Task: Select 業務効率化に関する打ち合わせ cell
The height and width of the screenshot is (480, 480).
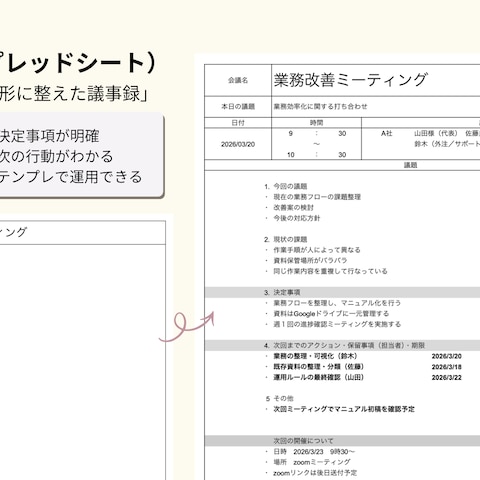Action: [376, 107]
